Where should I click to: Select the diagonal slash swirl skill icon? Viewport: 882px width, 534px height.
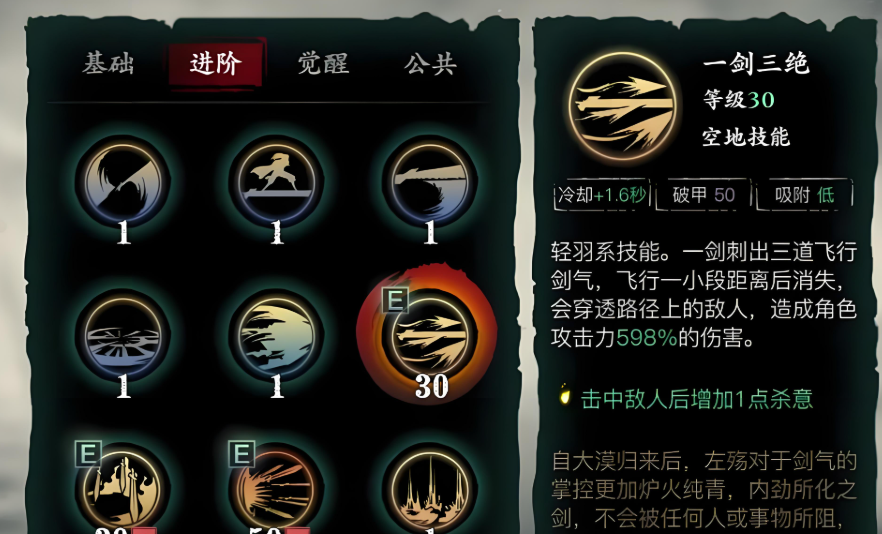coord(123,181)
